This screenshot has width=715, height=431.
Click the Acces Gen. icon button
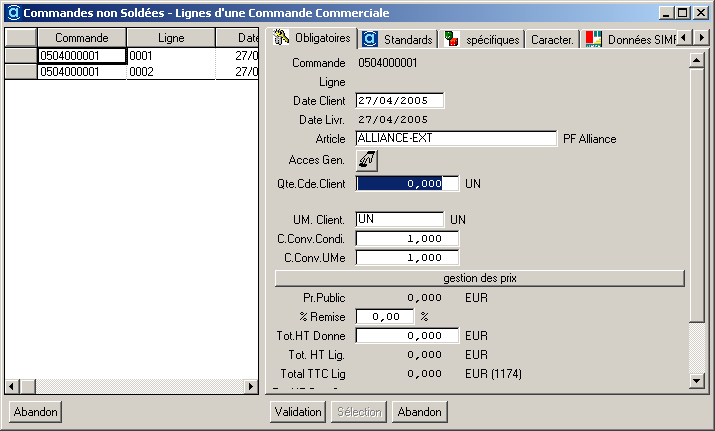367,159
